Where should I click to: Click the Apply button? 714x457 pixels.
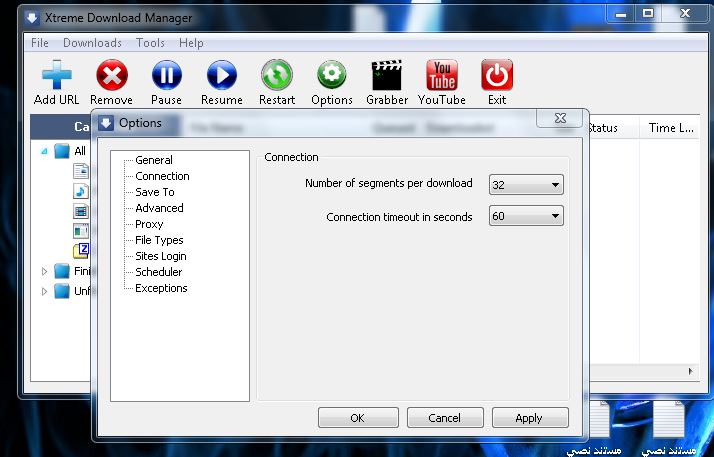[x=528, y=418]
